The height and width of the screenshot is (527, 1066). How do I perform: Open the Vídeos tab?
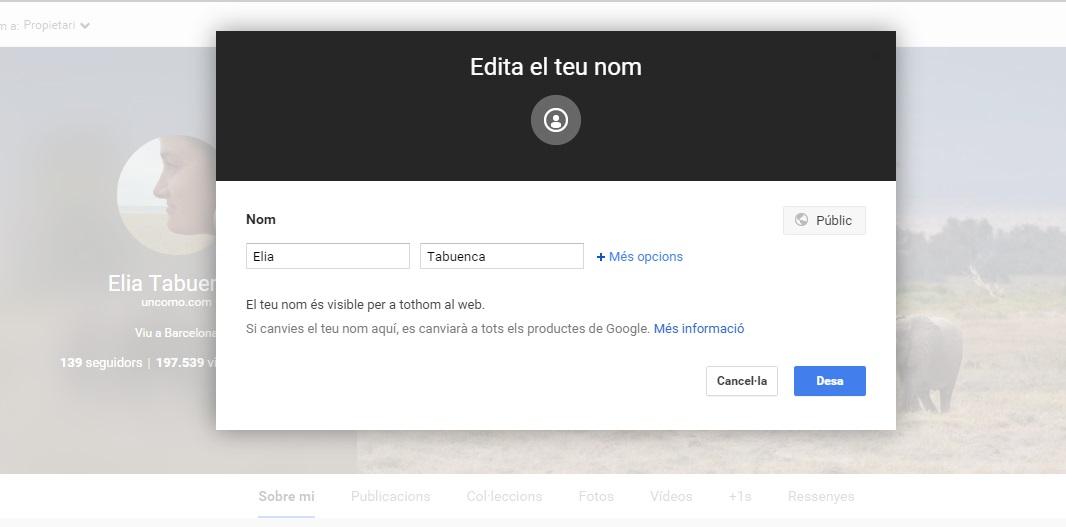(670, 496)
